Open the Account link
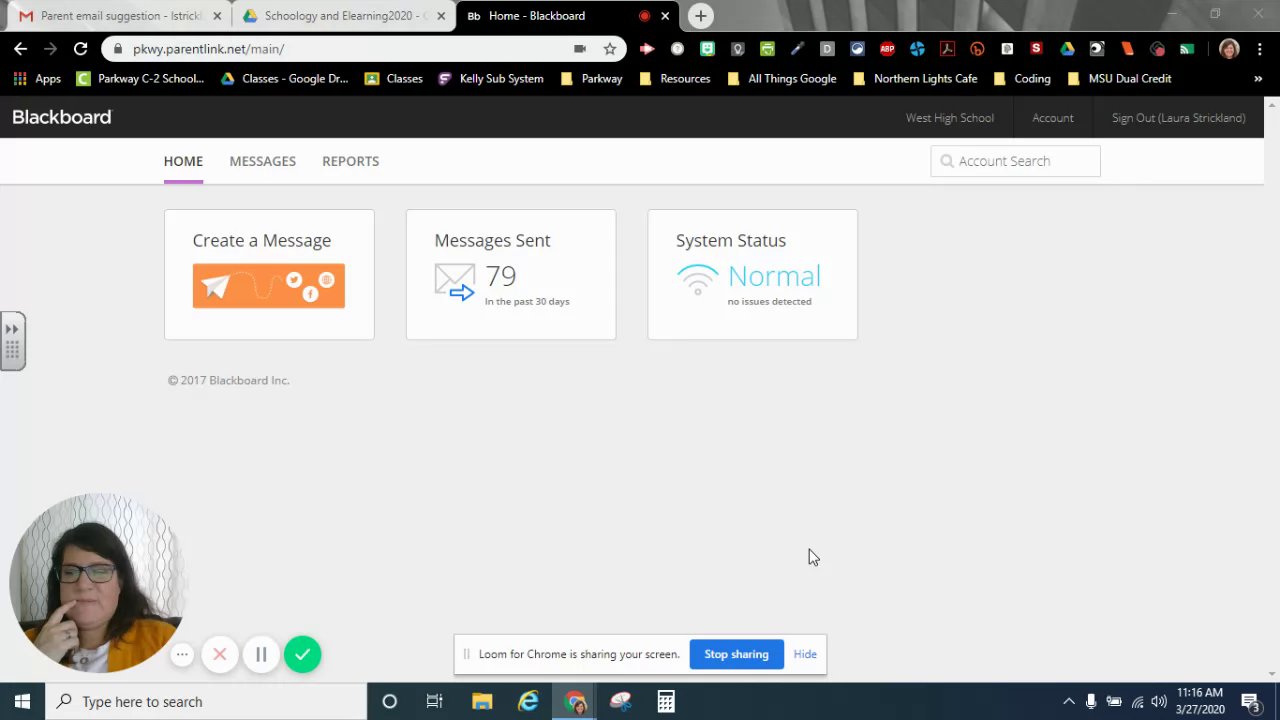 click(1053, 118)
